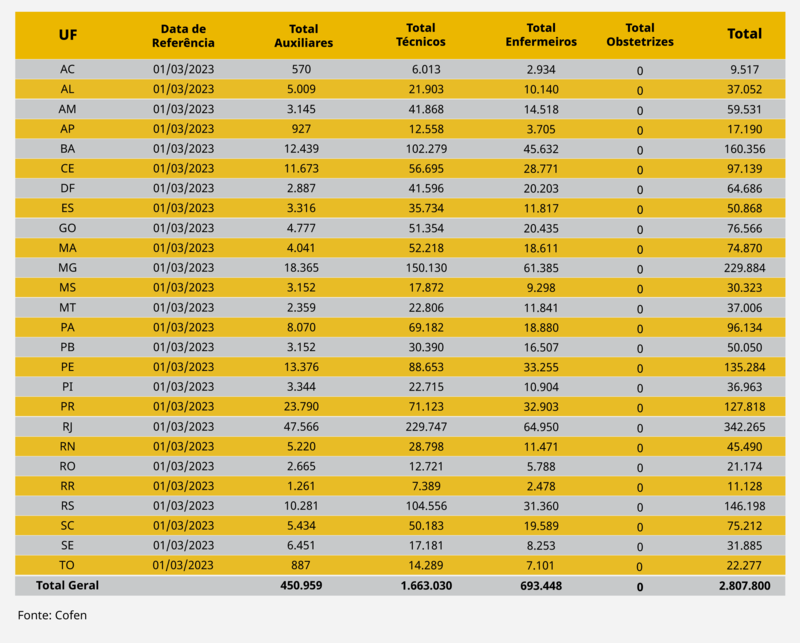Select the AC state cell
The image size is (800, 643).
[x=67, y=69]
